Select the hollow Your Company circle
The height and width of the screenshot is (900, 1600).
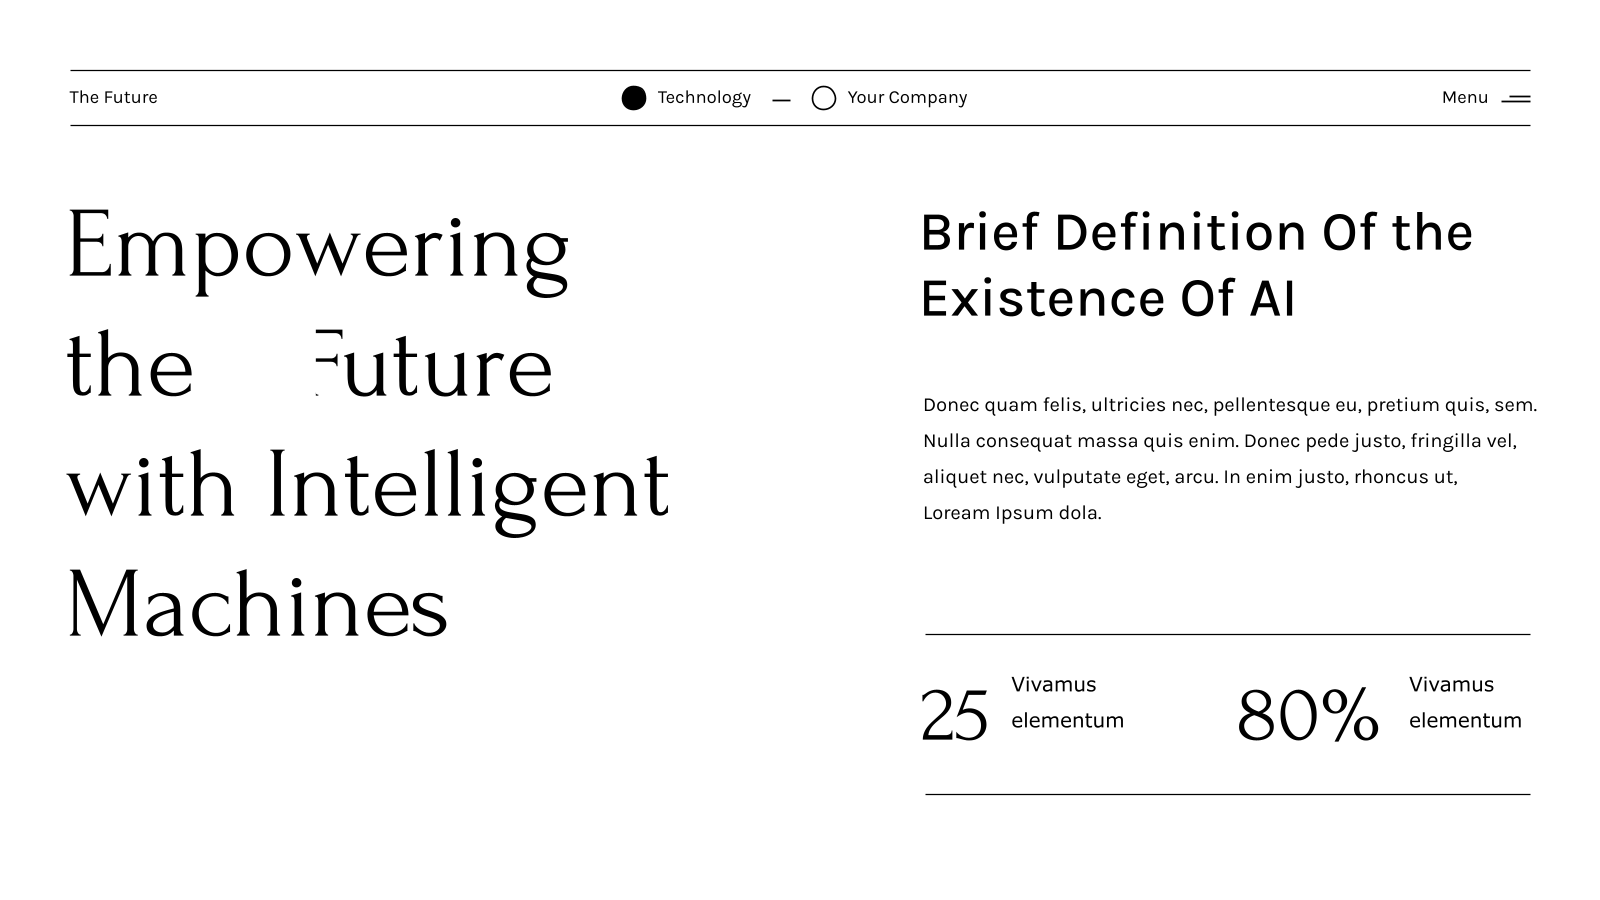click(x=824, y=98)
